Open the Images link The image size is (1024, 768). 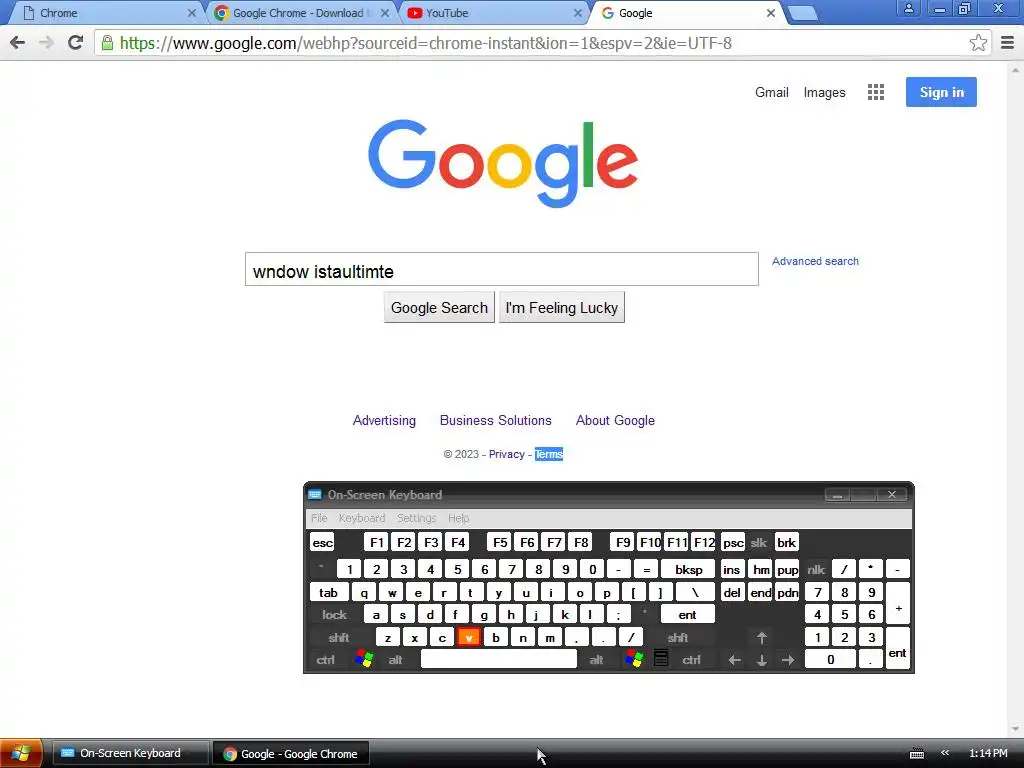(x=824, y=93)
